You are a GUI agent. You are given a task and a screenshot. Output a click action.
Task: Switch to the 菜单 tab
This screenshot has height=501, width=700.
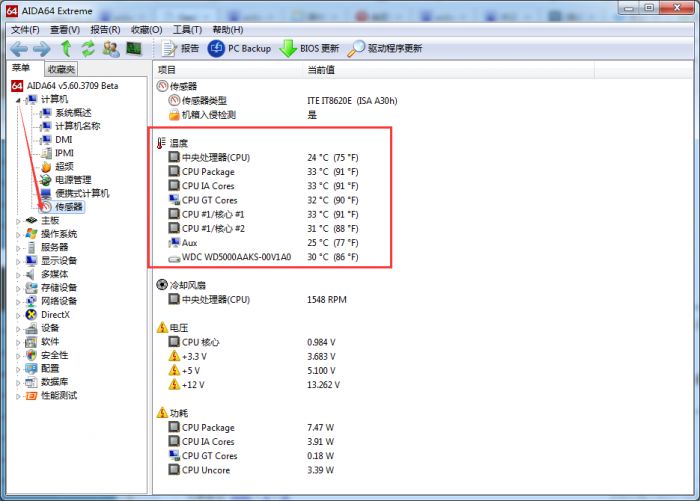coord(21,68)
